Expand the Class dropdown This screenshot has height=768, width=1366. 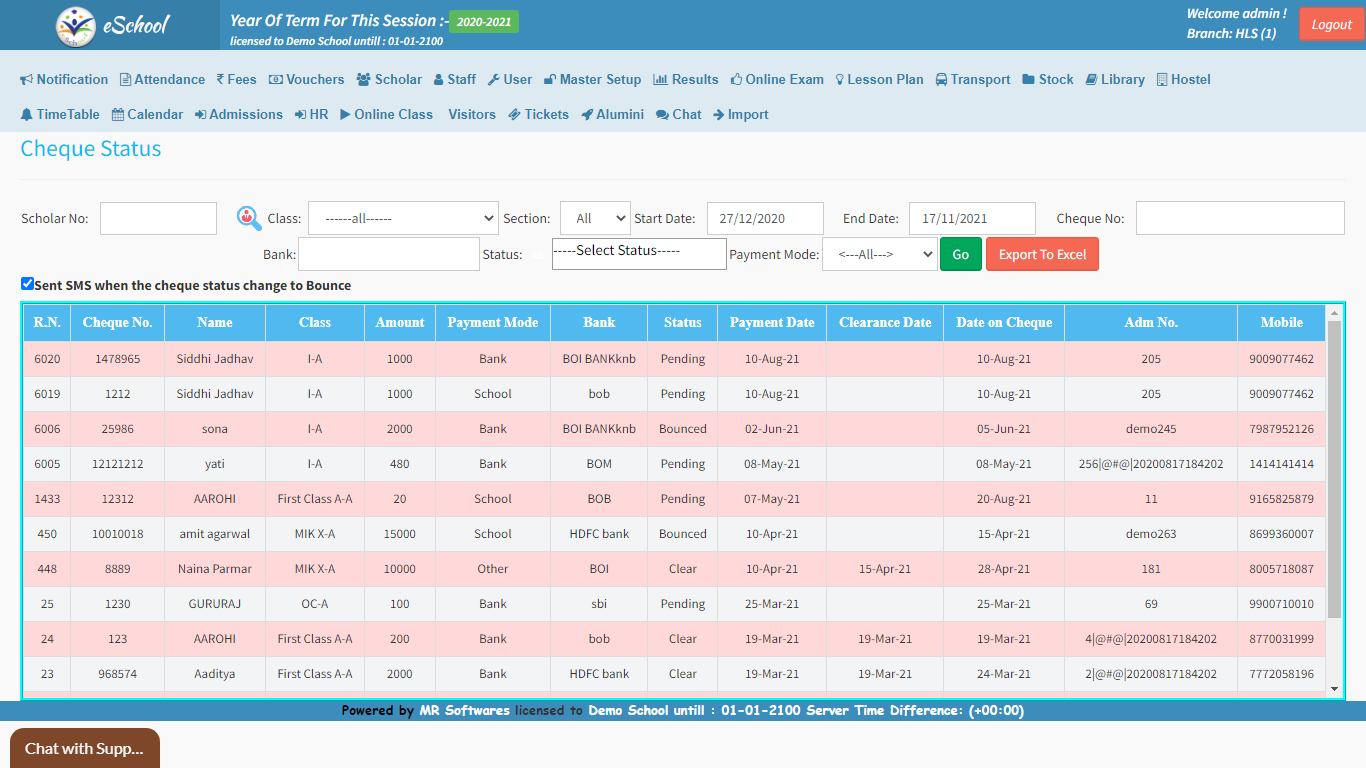403,218
